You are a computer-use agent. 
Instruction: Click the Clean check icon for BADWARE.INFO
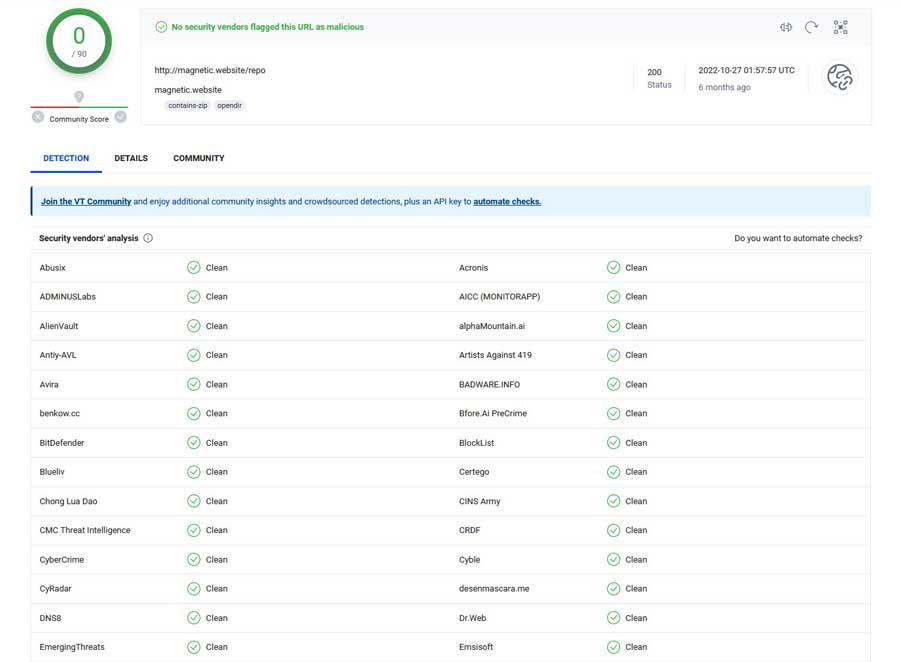point(614,384)
